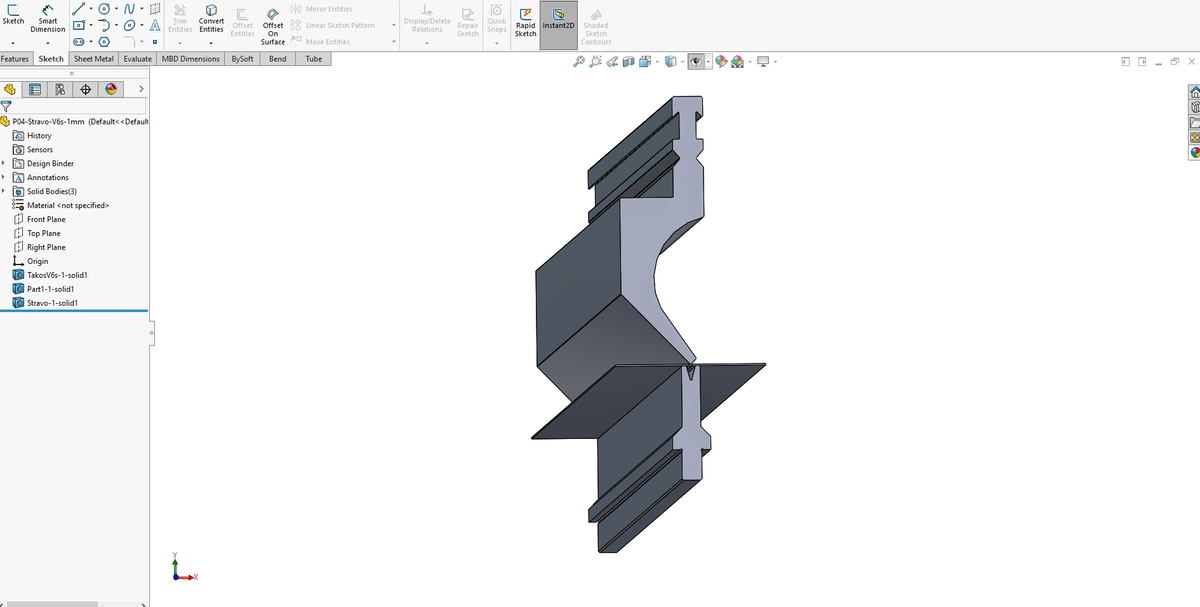Screen dimensions: 1200x607
Task: Select Sensors in the feature tree
Action: (33, 150)
